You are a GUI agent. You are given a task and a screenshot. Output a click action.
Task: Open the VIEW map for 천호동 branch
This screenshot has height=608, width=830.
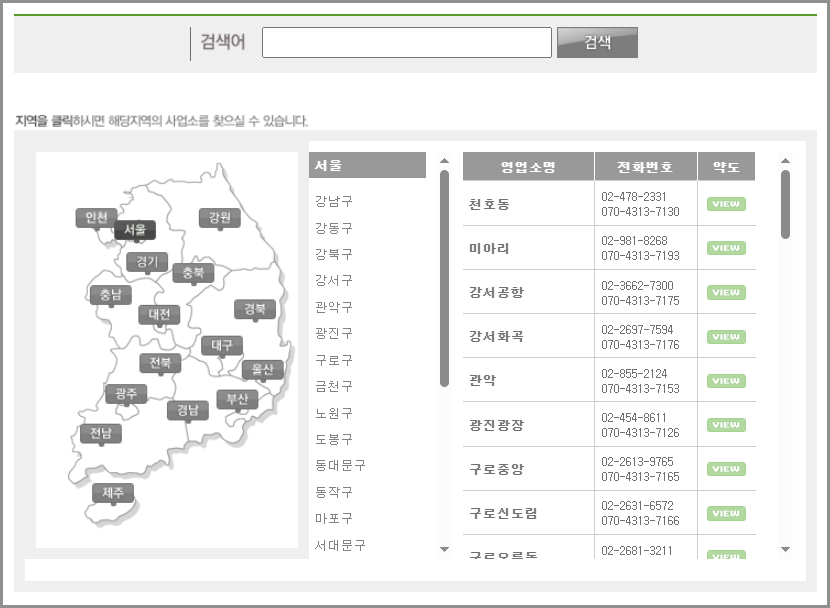point(726,203)
